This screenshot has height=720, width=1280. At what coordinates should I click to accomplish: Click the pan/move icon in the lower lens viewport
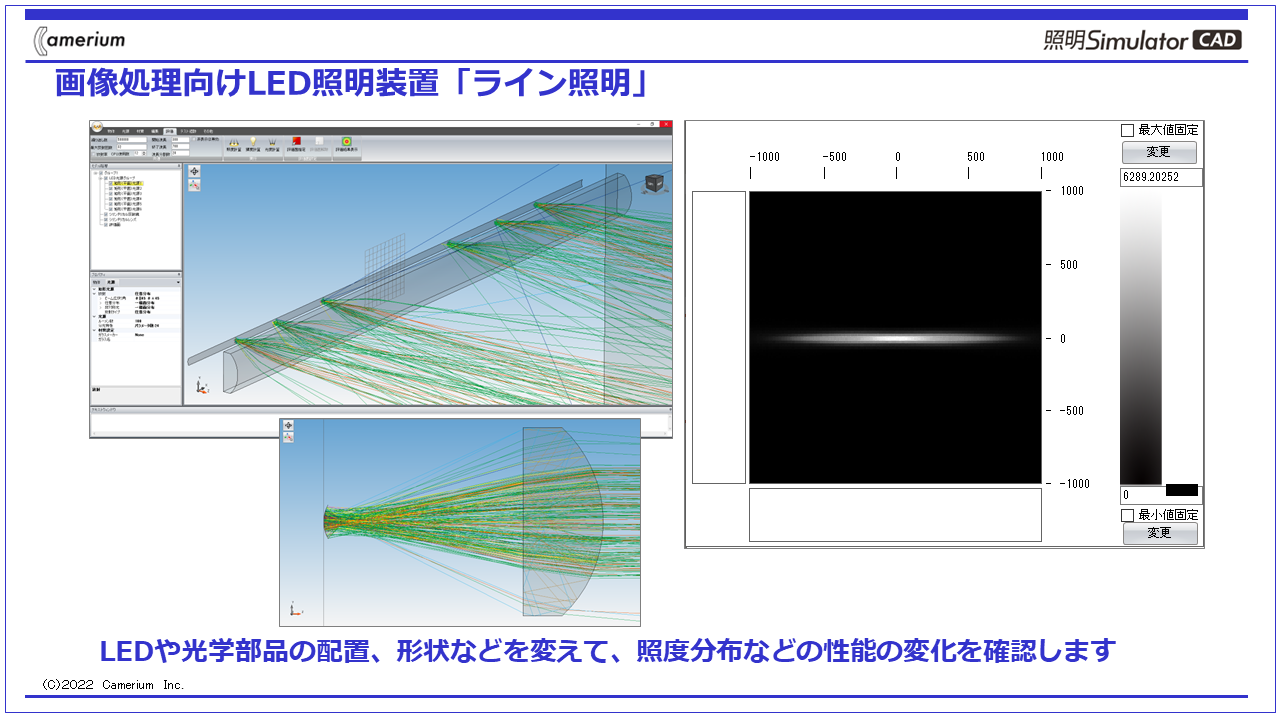click(288, 425)
